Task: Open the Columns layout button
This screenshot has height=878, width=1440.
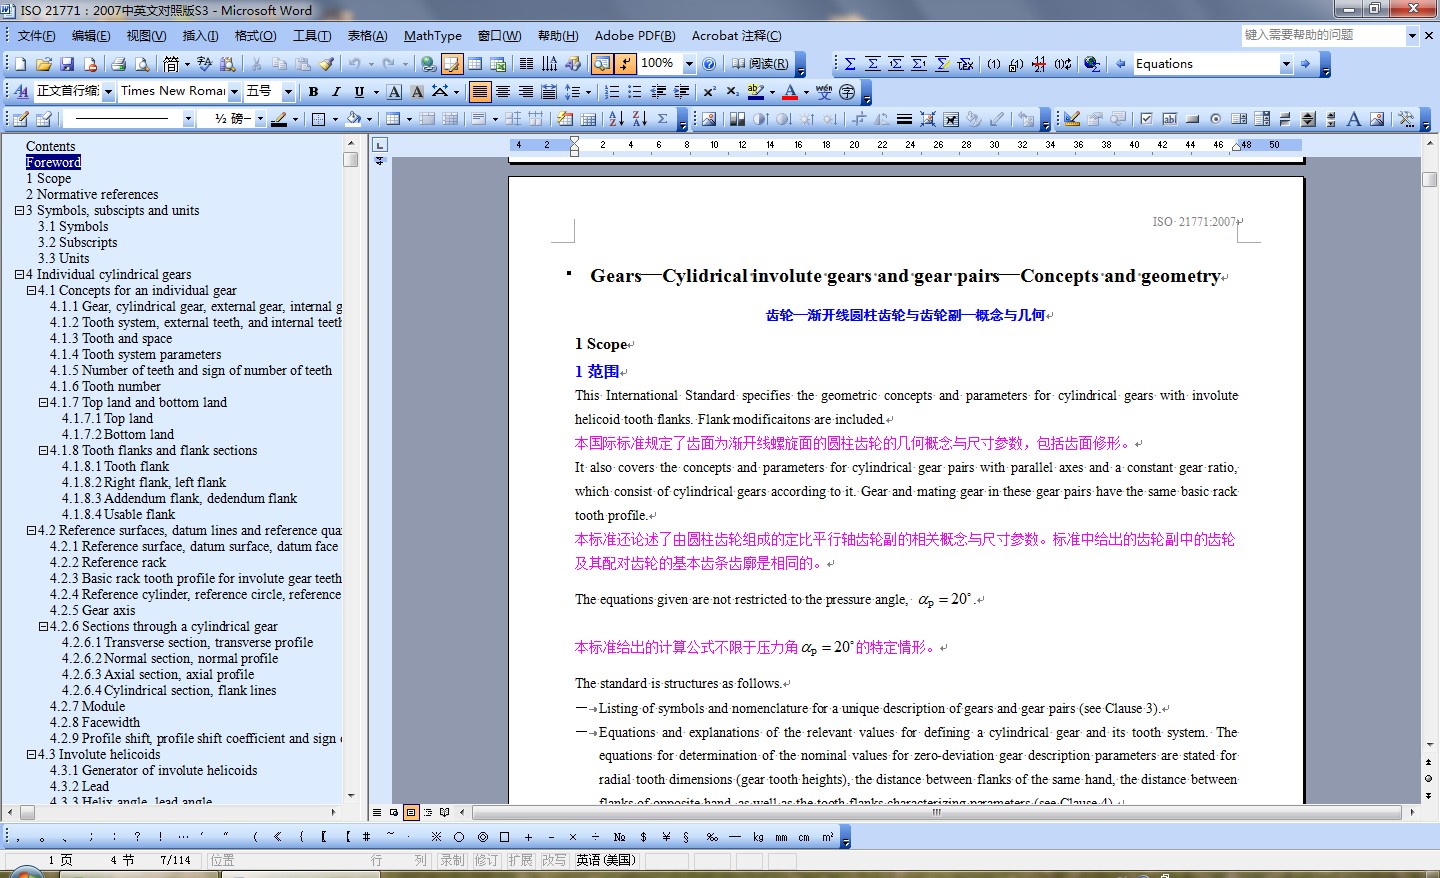Action: coord(526,64)
